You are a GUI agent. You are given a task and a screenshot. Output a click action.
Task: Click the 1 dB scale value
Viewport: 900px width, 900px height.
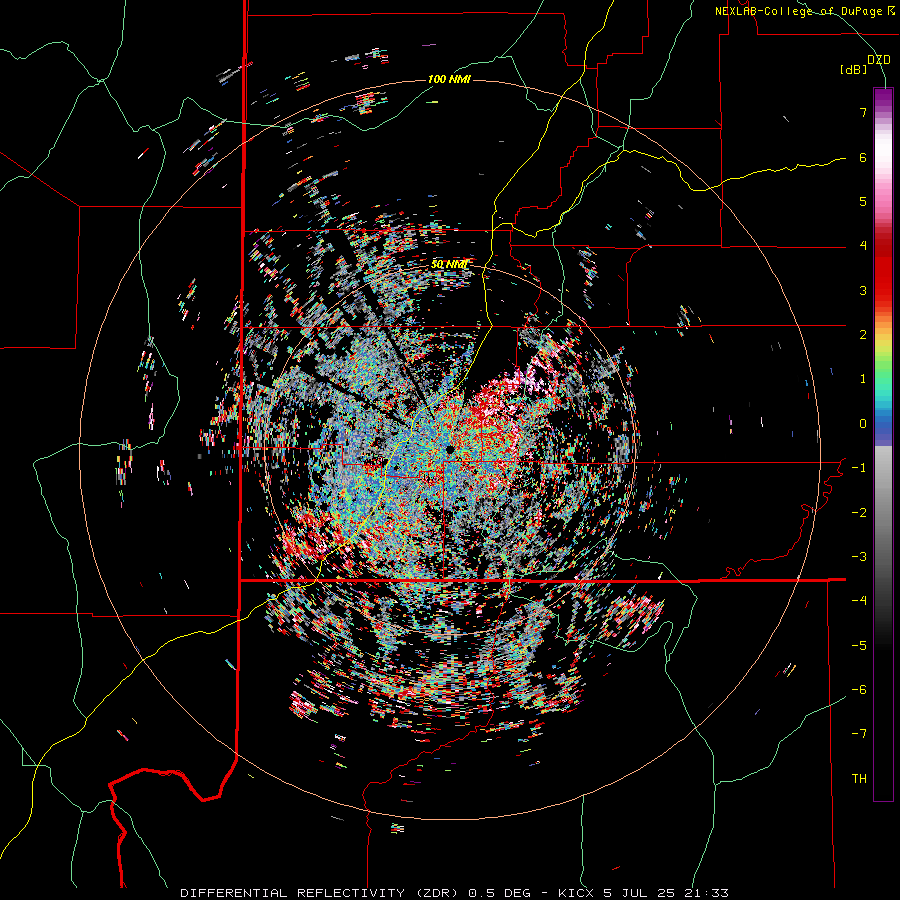pyautogui.click(x=863, y=379)
